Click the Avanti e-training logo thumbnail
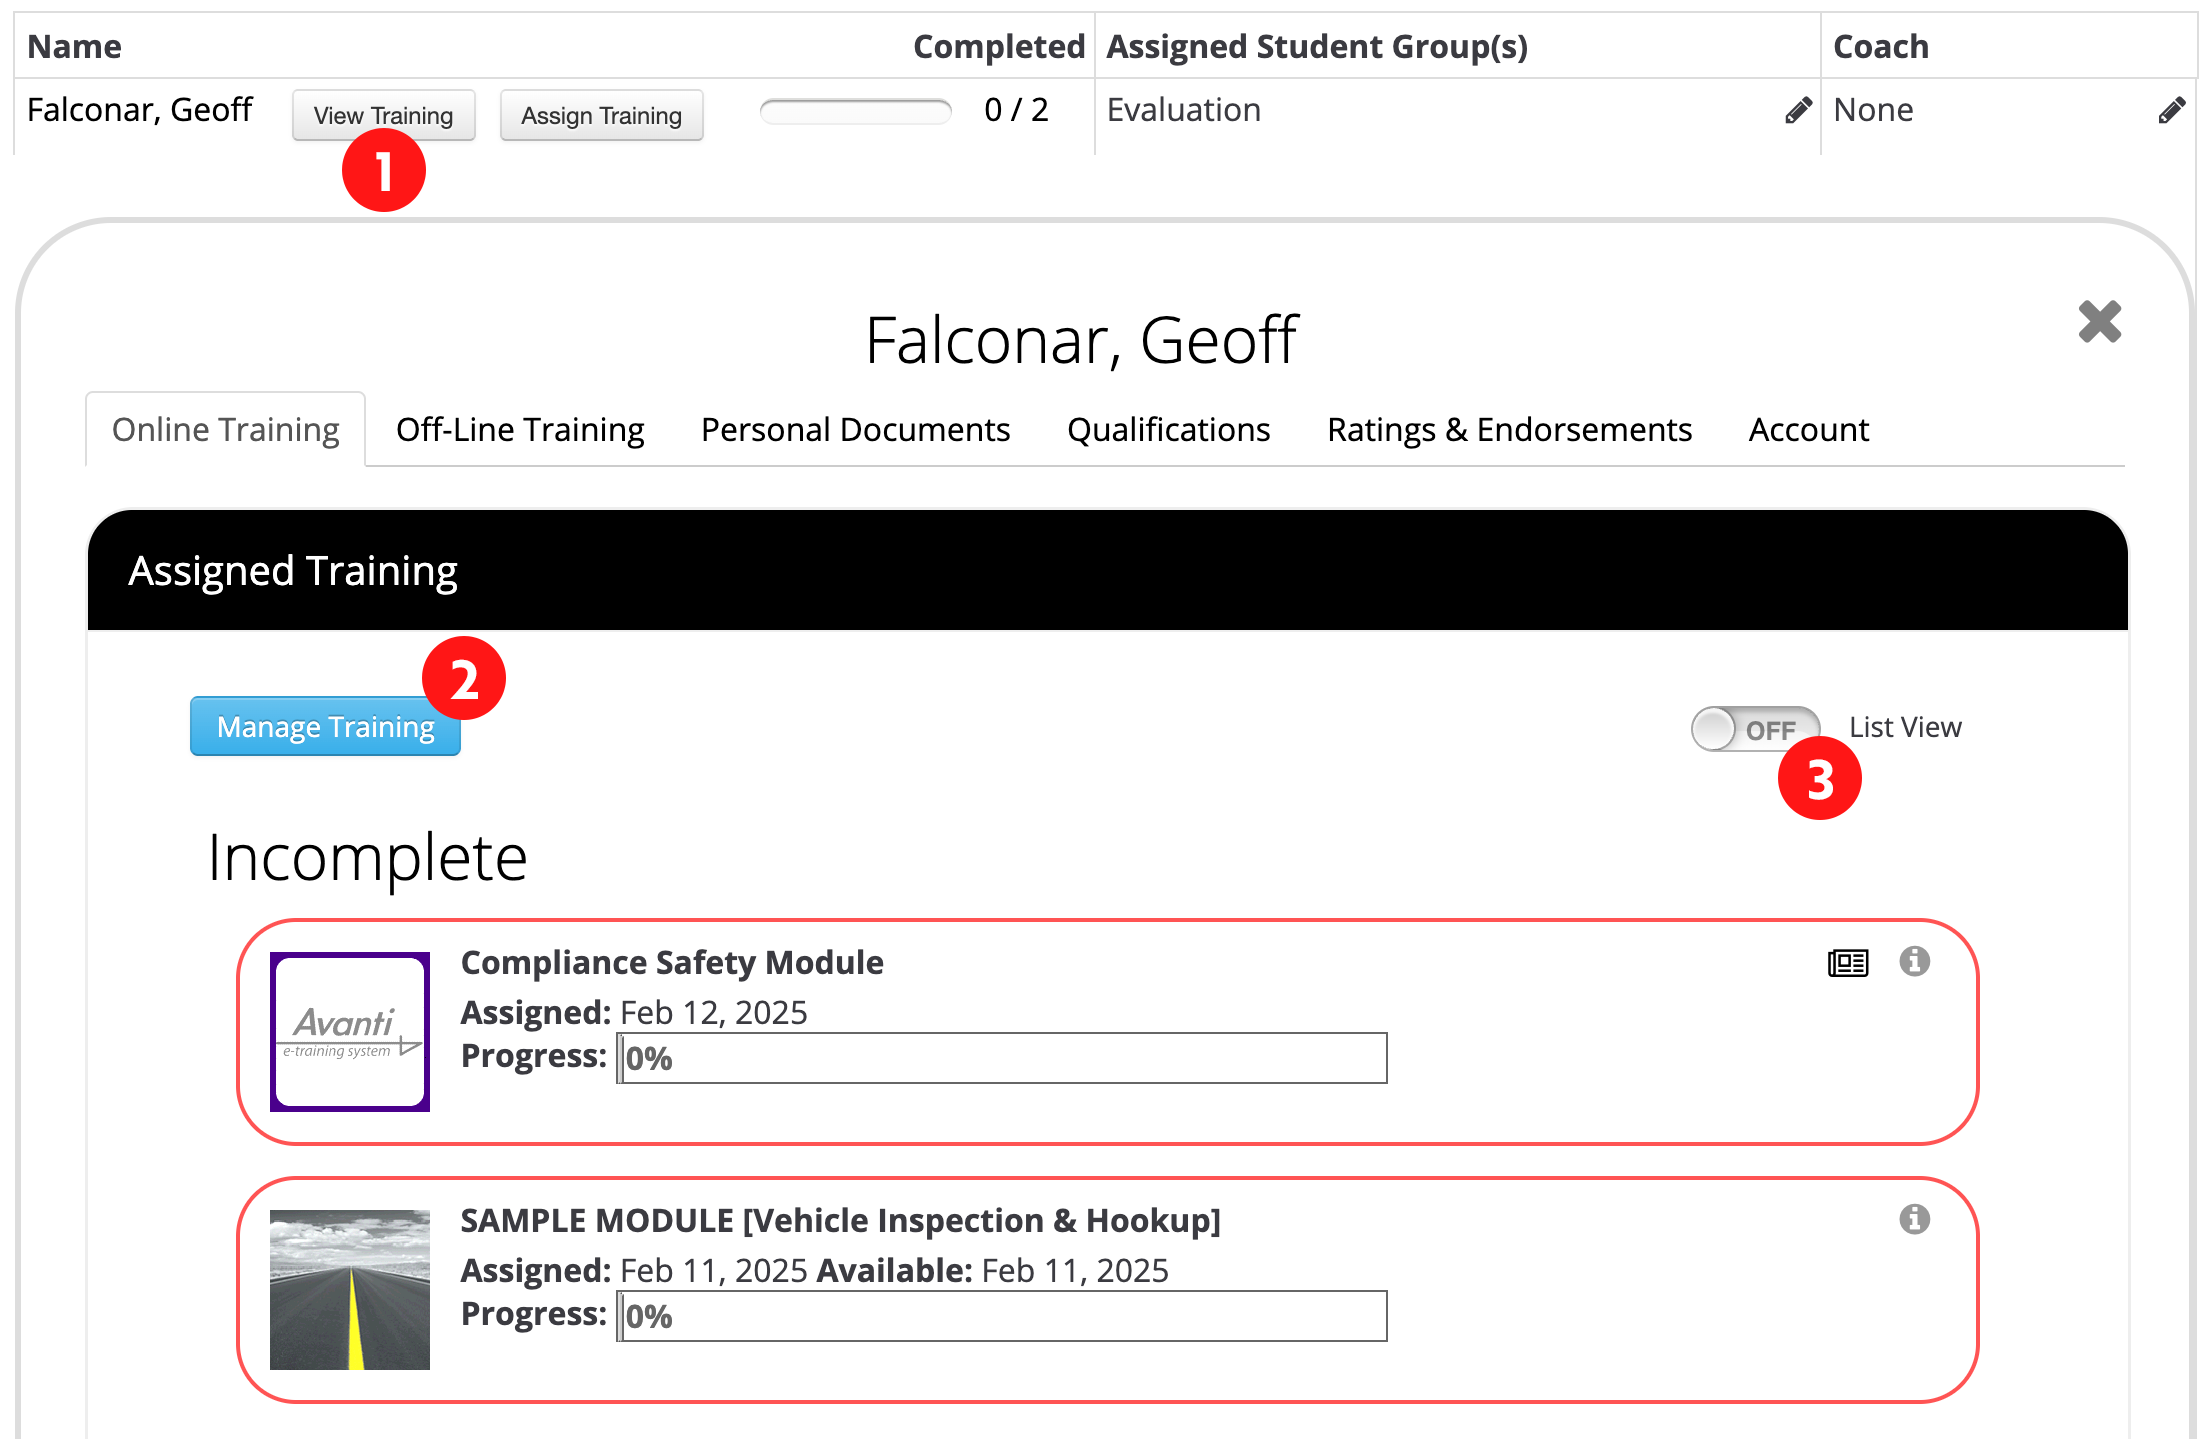Image resolution: width=2210 pixels, height=1439 pixels. (x=350, y=1031)
